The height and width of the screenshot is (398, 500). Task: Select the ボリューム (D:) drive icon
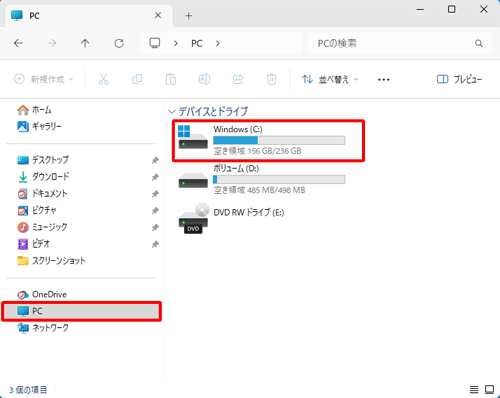[193, 180]
